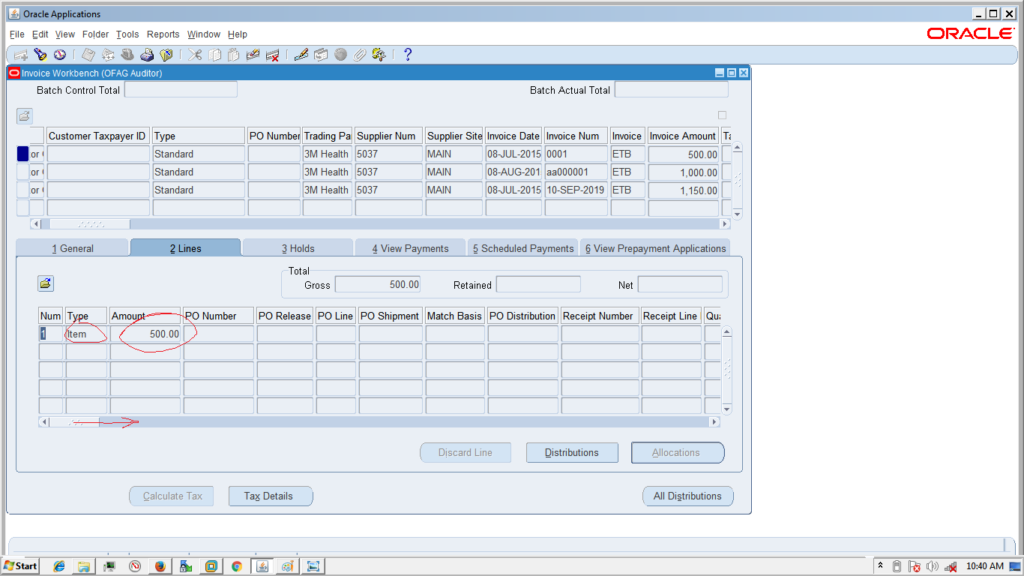Open the invoice header folder icon
Viewport: 1024px width, 576px height.
tap(24, 116)
